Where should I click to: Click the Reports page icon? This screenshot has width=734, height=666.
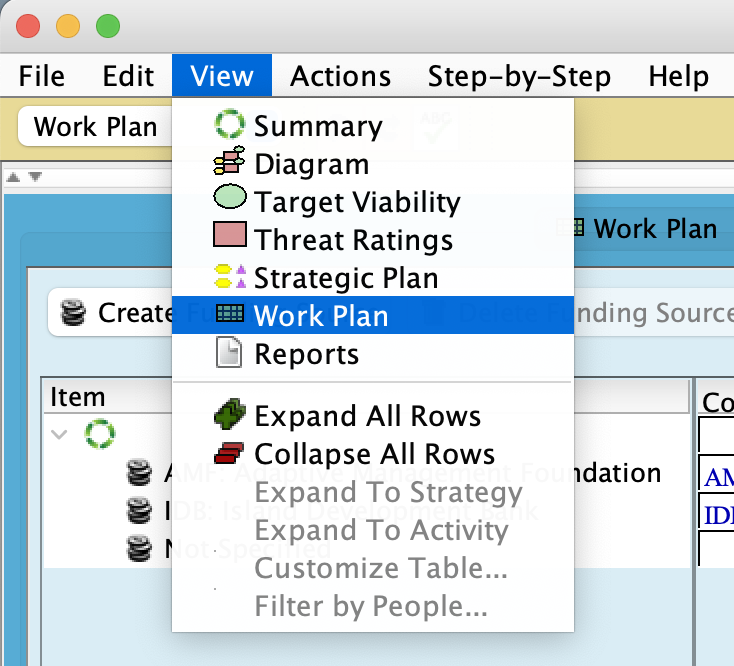point(229,353)
